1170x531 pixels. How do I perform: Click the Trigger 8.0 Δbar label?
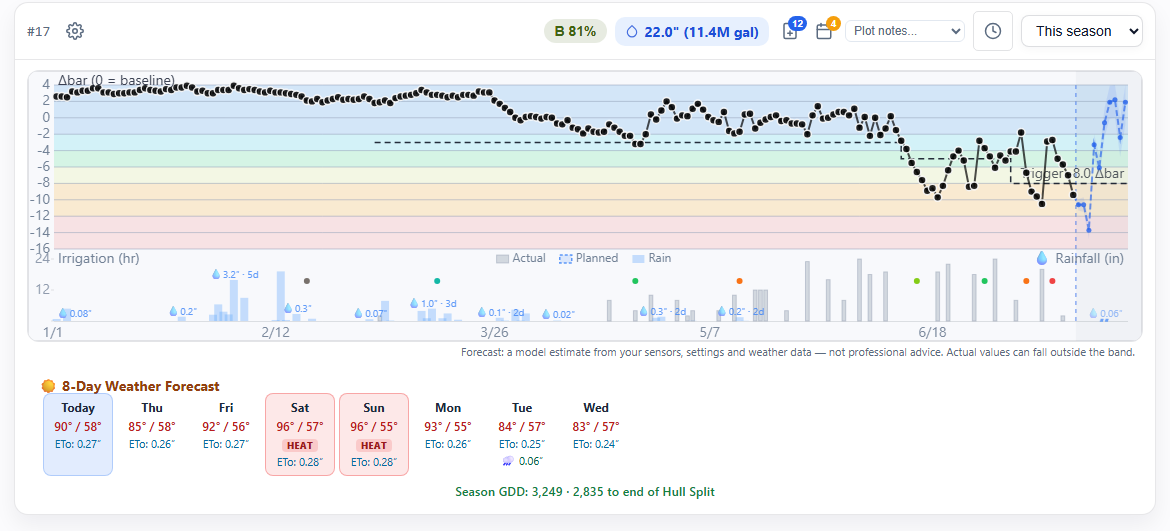pyautogui.click(x=1073, y=174)
